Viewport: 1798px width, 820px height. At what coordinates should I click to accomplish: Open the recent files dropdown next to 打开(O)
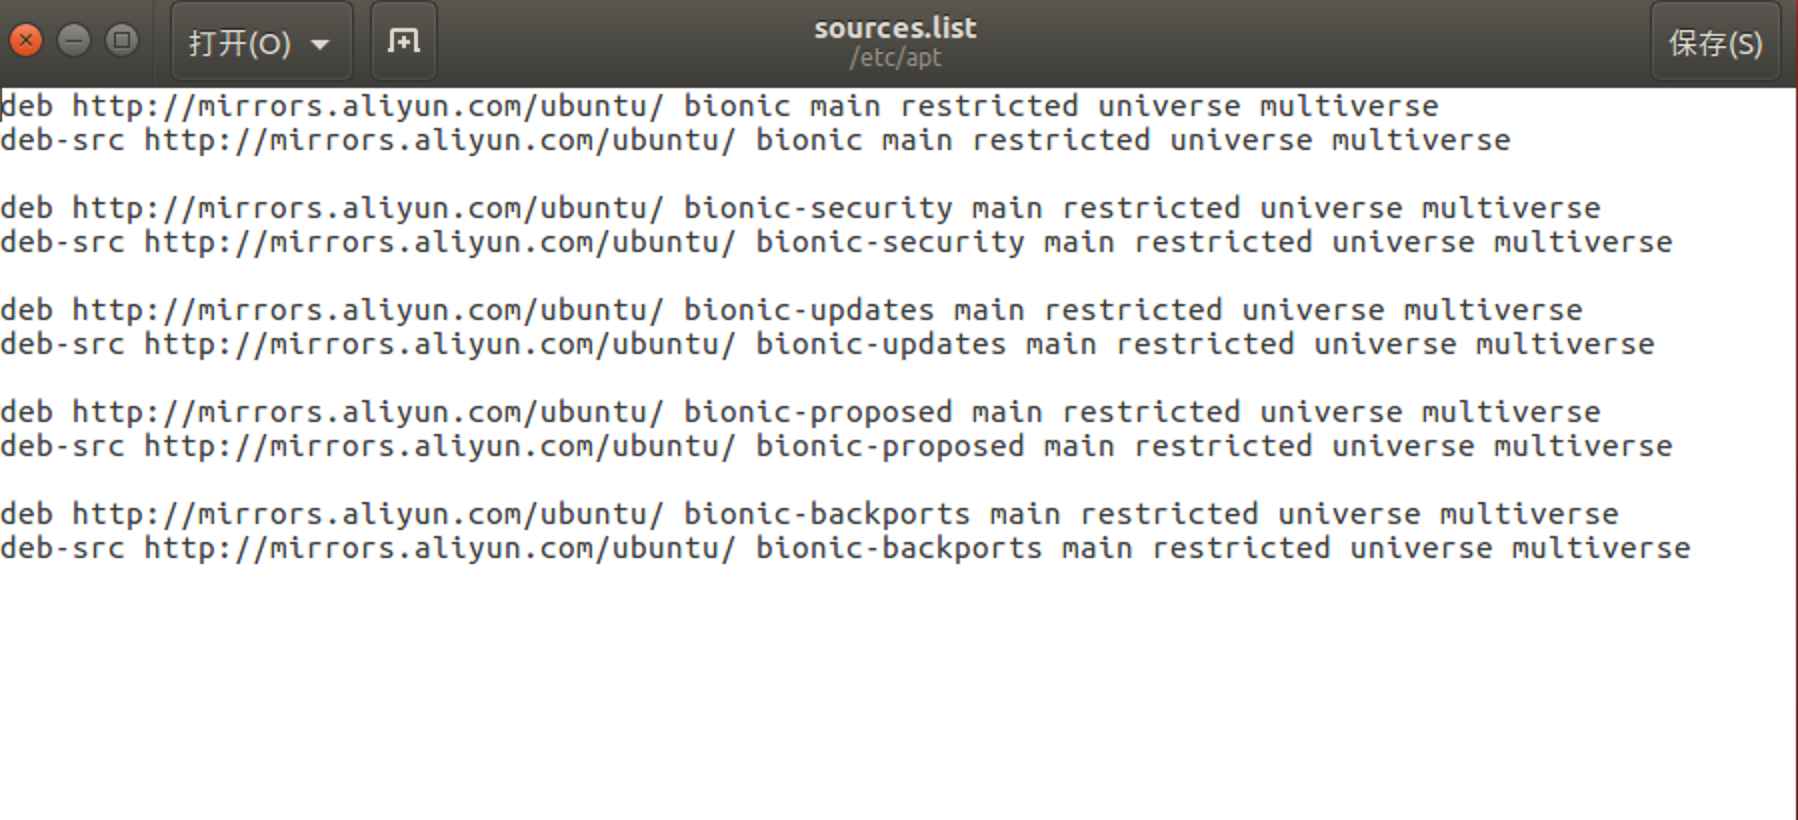(320, 45)
